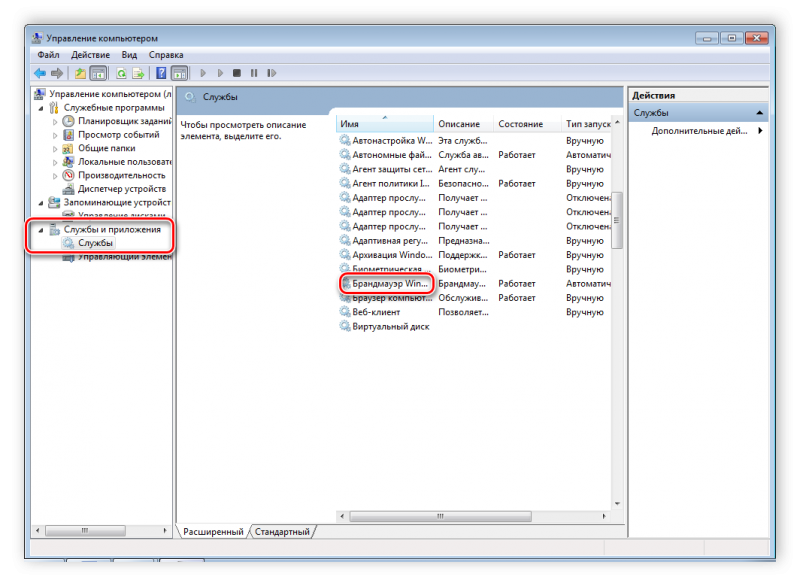Click the Start service play icon

pos(203,73)
